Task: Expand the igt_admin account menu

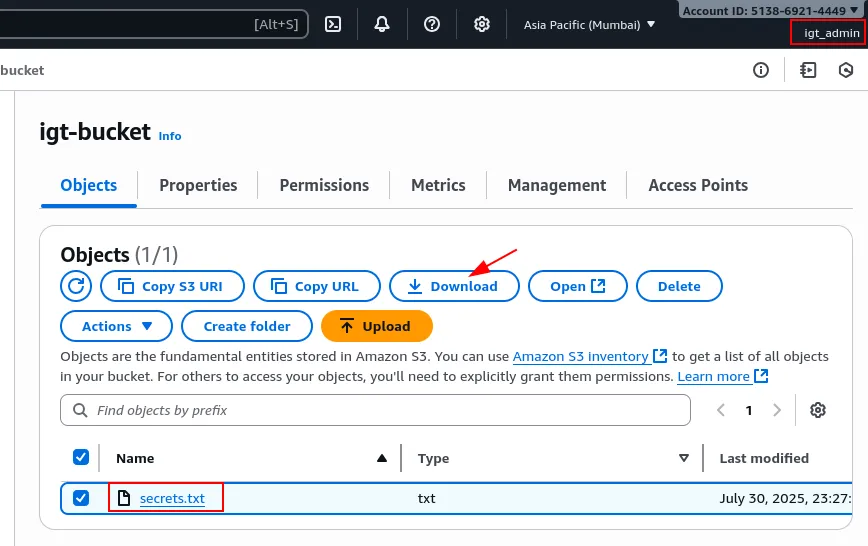Action: (x=830, y=33)
